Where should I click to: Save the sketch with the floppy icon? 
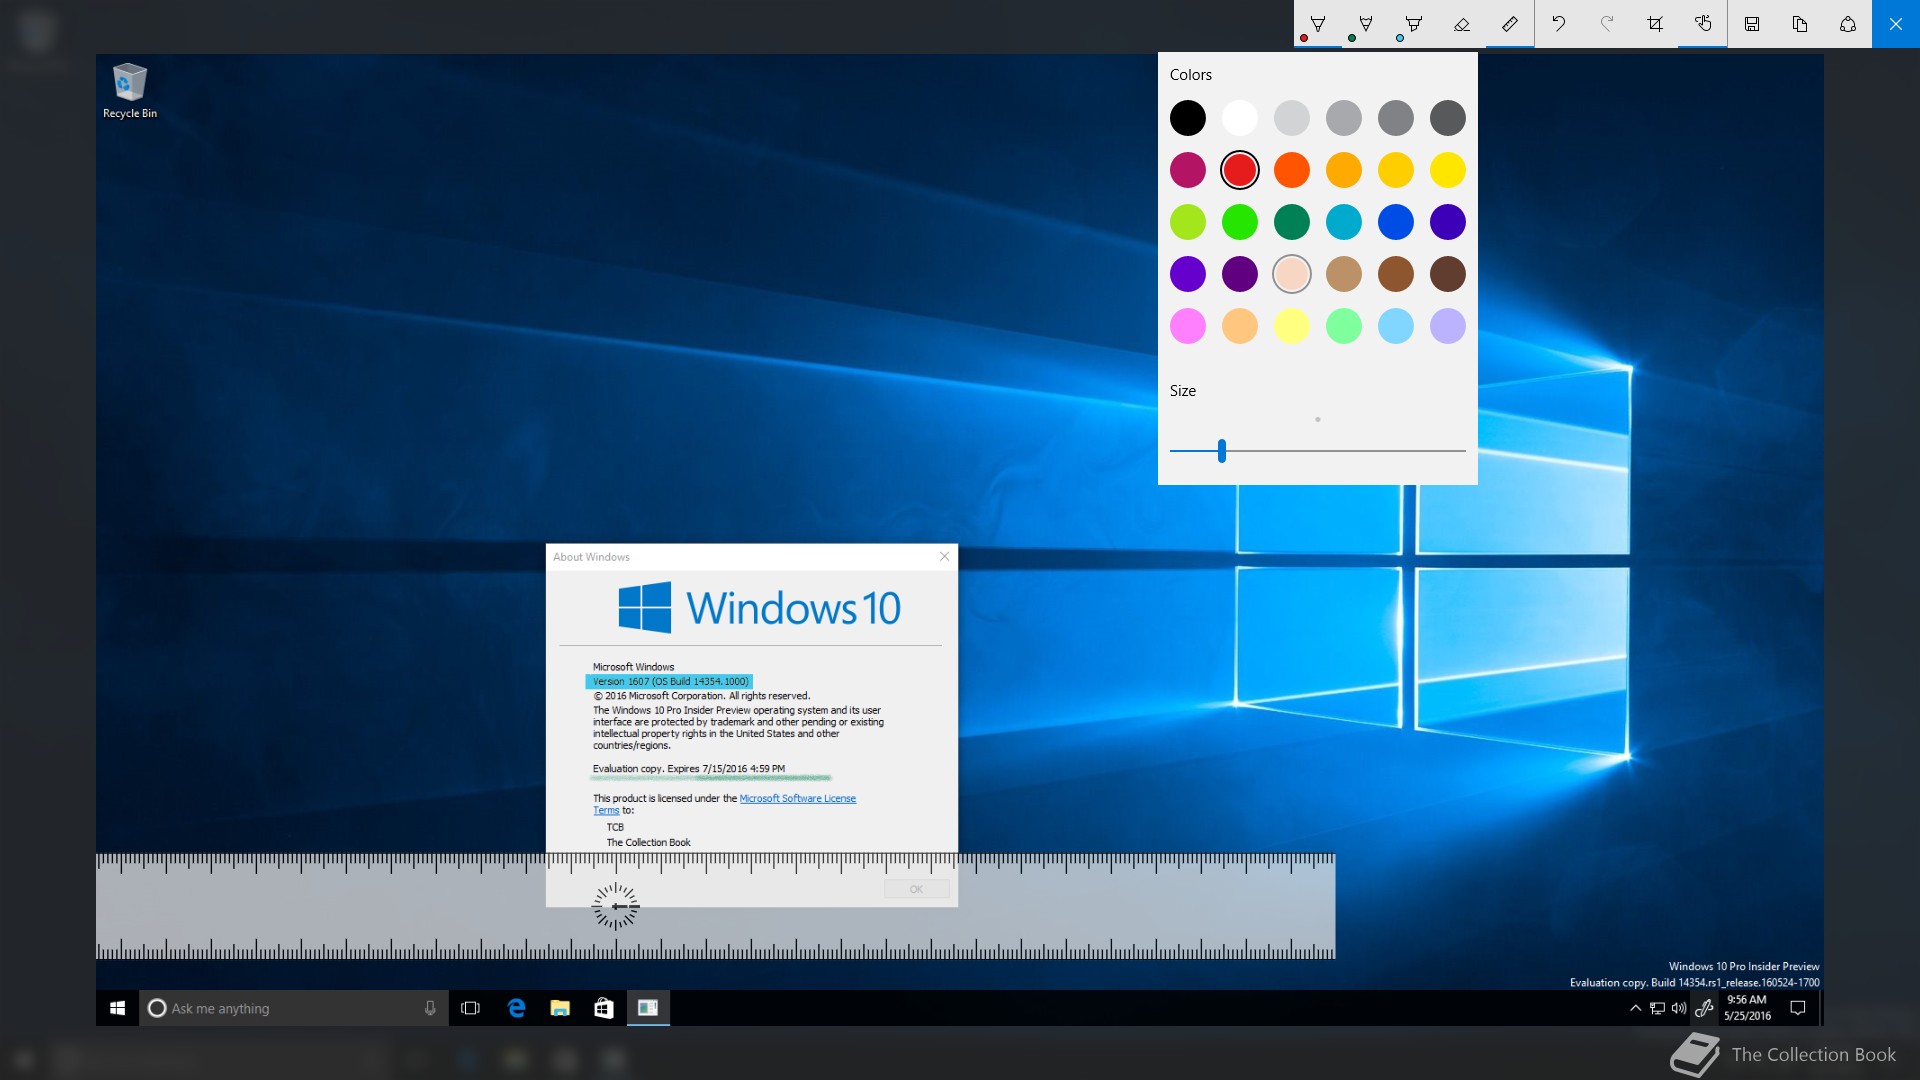[x=1752, y=24]
